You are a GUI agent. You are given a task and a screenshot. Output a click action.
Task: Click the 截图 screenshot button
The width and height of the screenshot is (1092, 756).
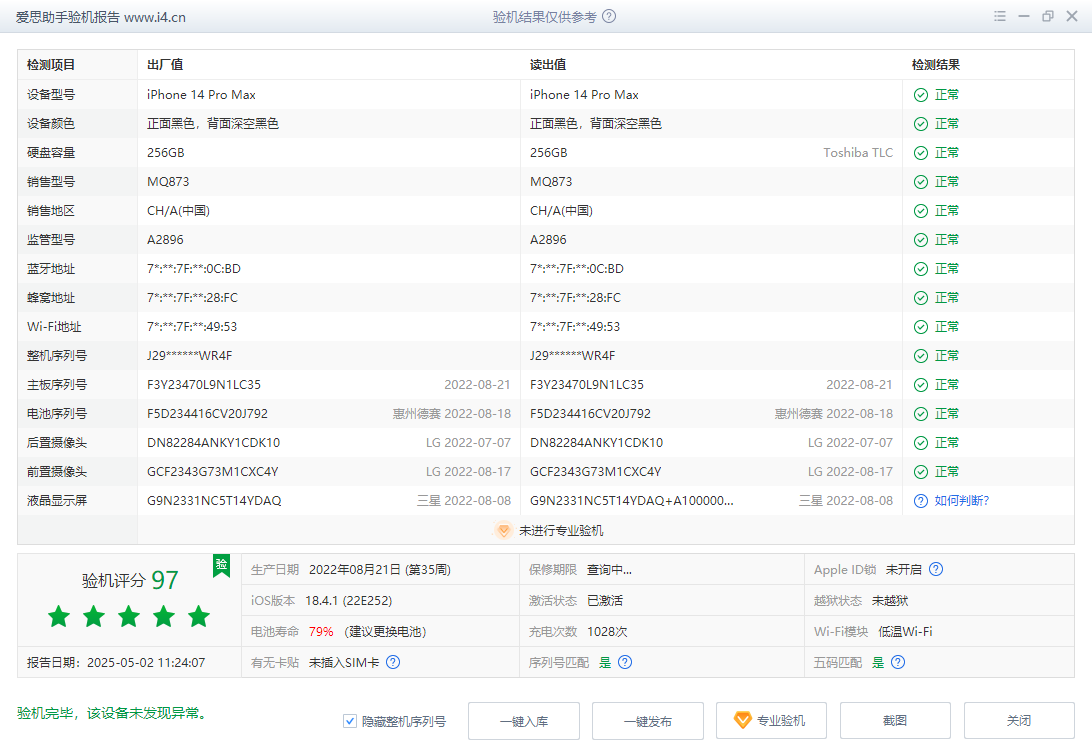[895, 720]
